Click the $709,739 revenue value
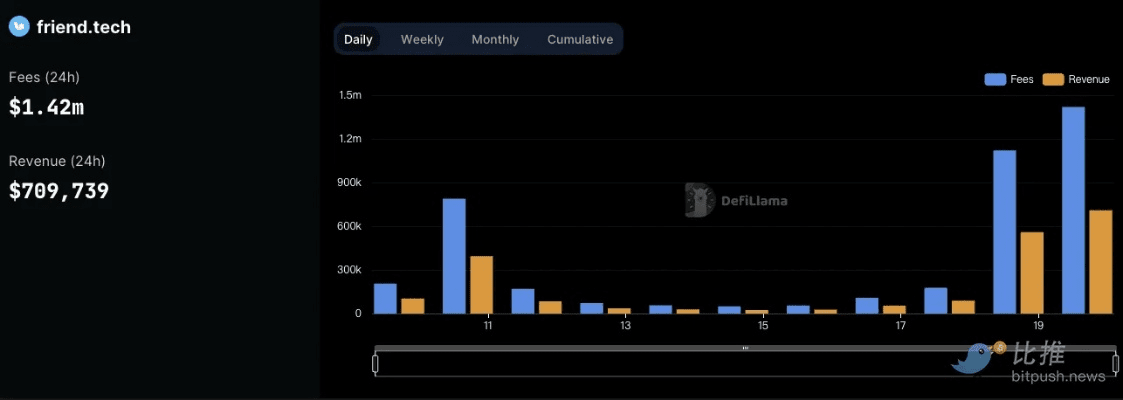Image resolution: width=1123 pixels, height=400 pixels. coord(59,191)
